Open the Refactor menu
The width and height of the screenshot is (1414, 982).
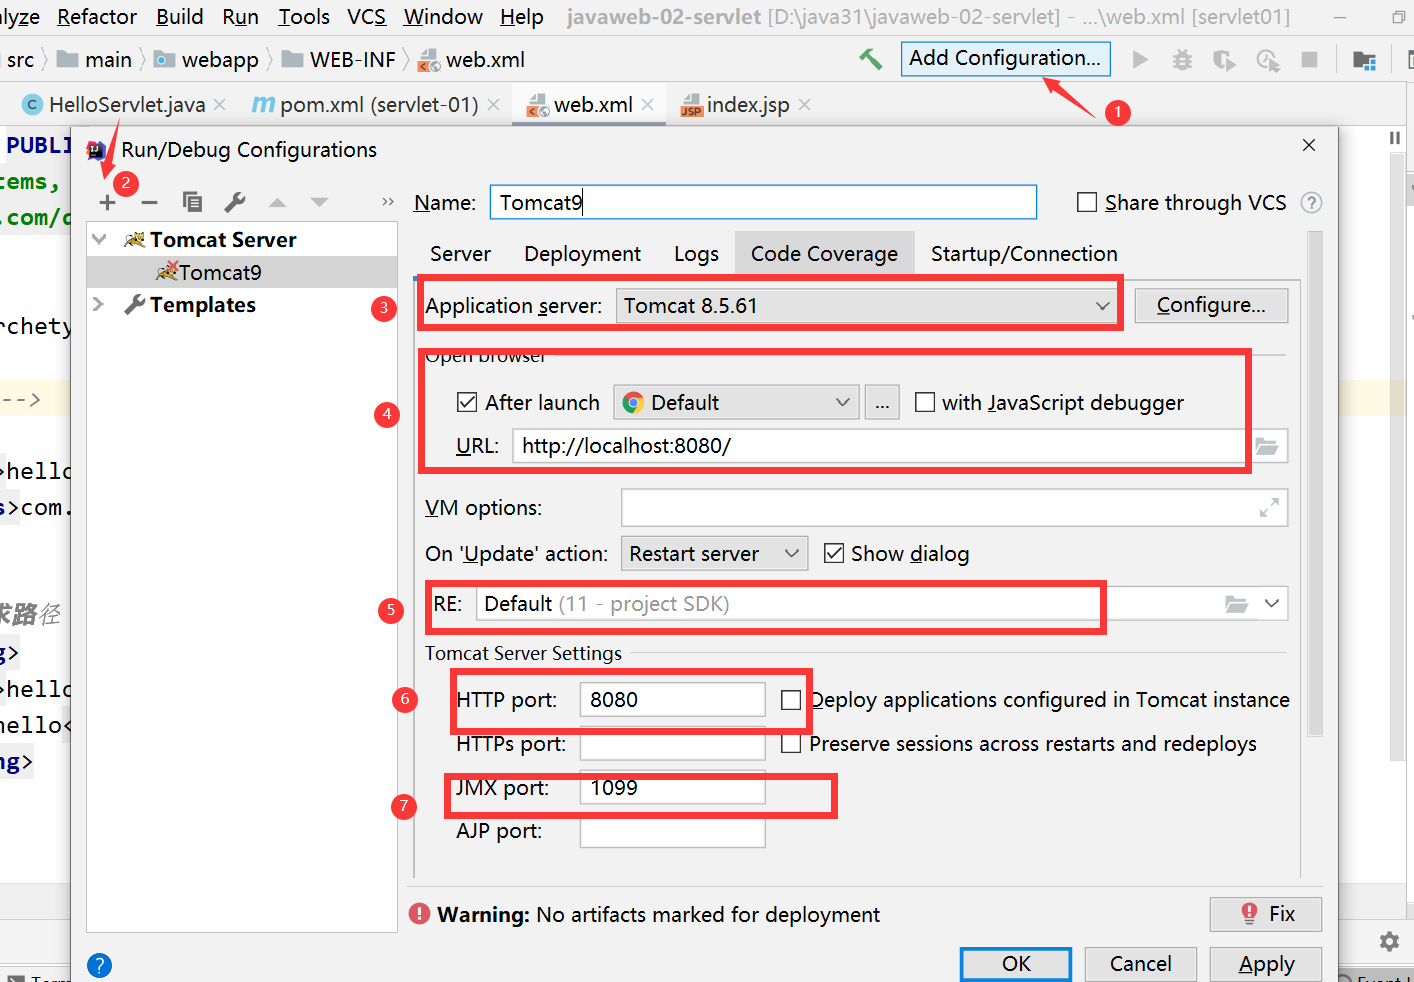[97, 17]
